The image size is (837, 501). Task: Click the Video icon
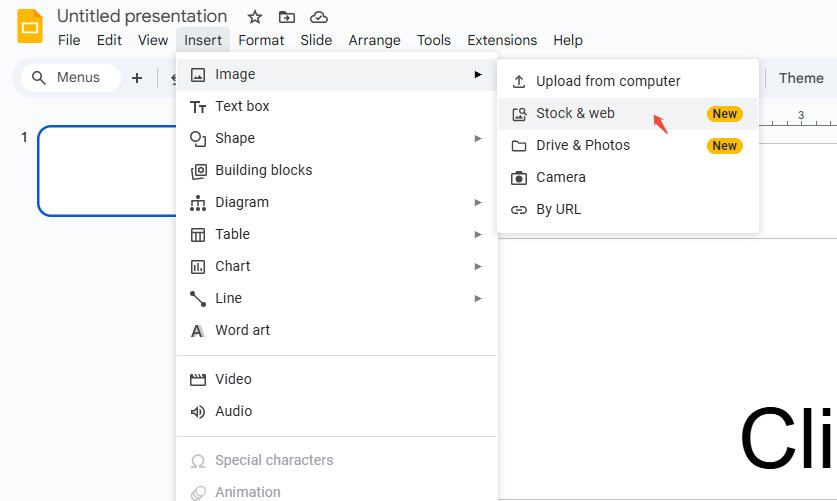(x=198, y=380)
